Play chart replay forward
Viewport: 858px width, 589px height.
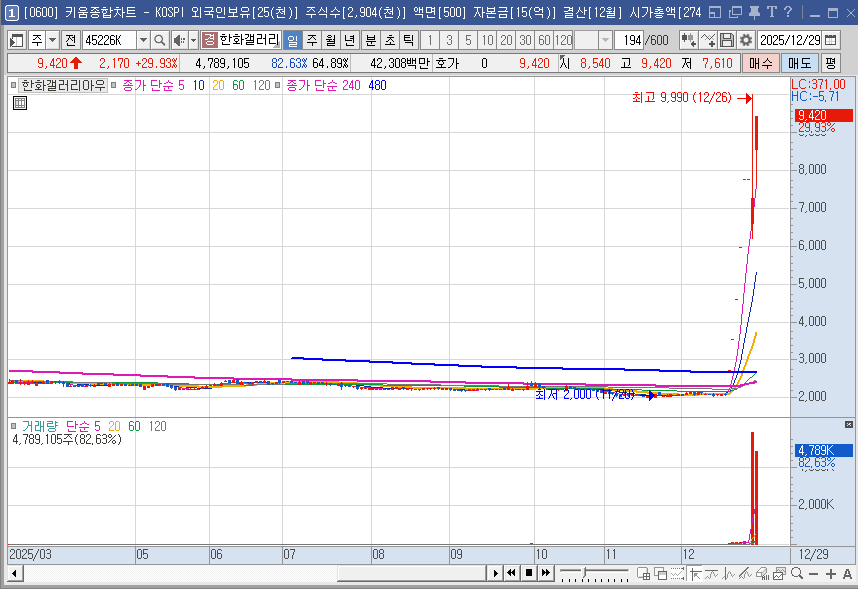point(495,573)
